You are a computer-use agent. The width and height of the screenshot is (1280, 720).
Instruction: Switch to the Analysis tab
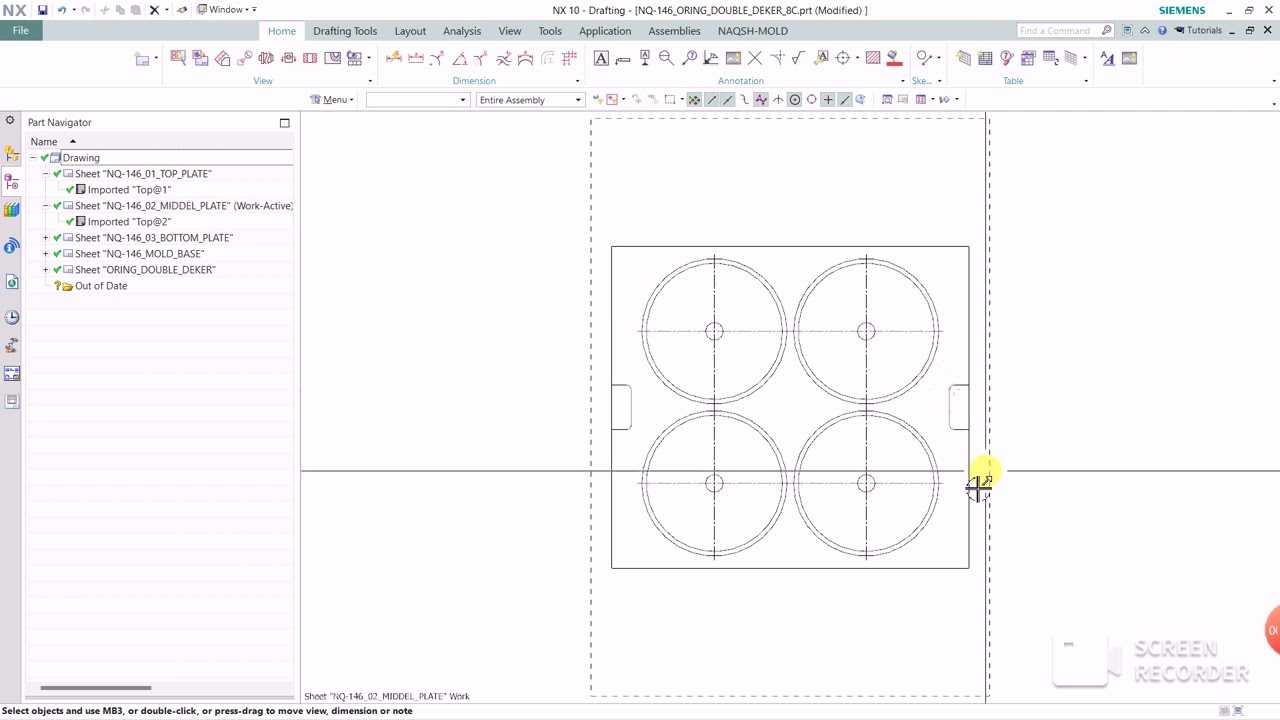pyautogui.click(x=462, y=31)
